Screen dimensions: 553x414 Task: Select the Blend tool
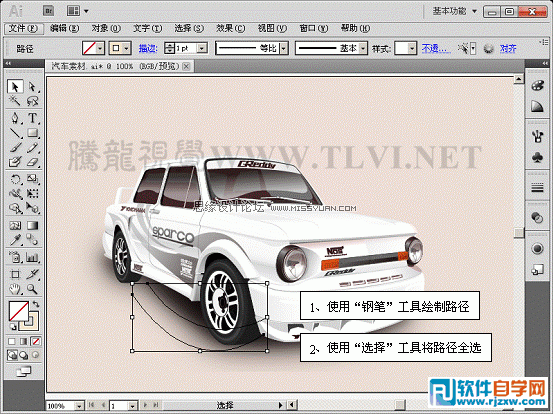coord(32,240)
